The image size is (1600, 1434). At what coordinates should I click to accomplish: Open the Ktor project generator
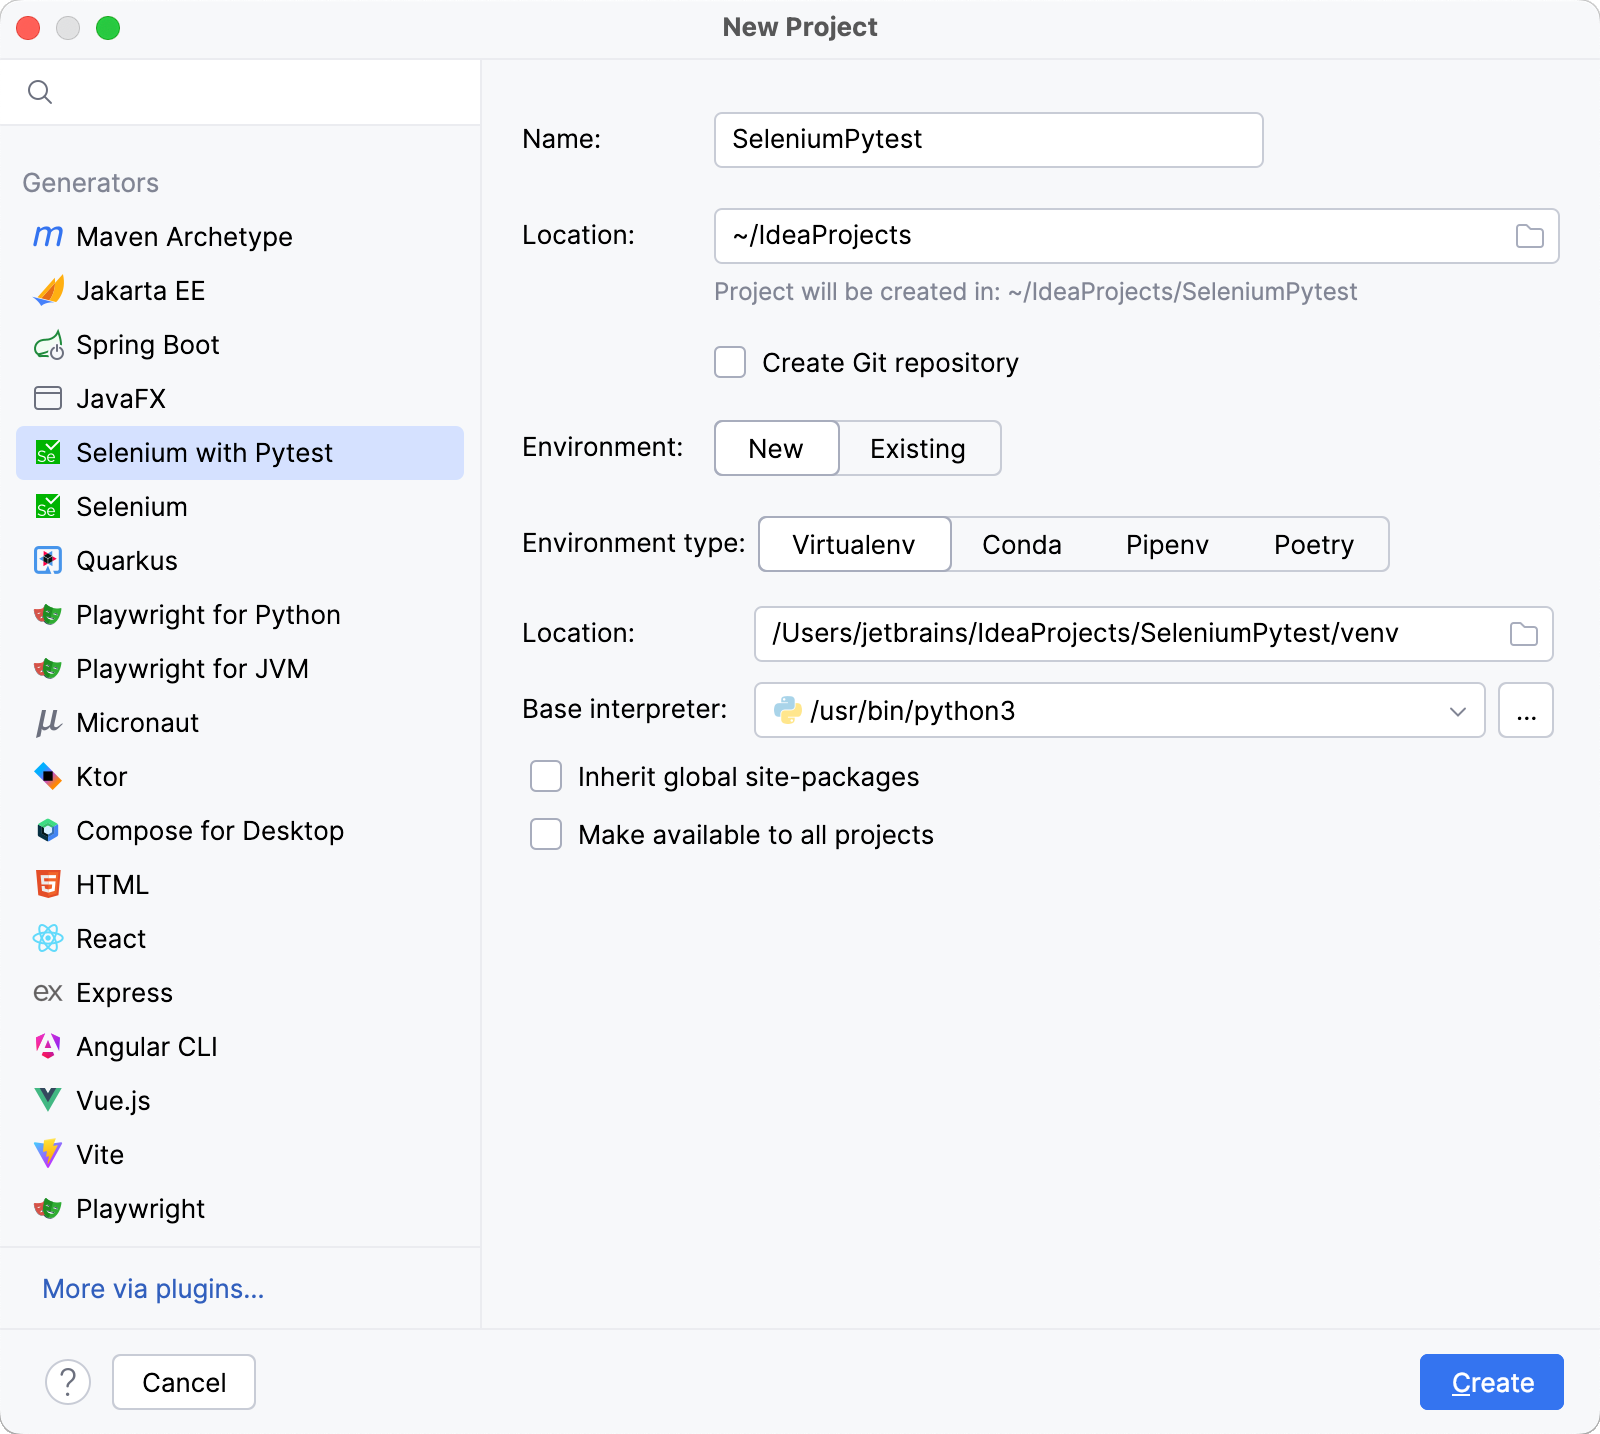101,776
